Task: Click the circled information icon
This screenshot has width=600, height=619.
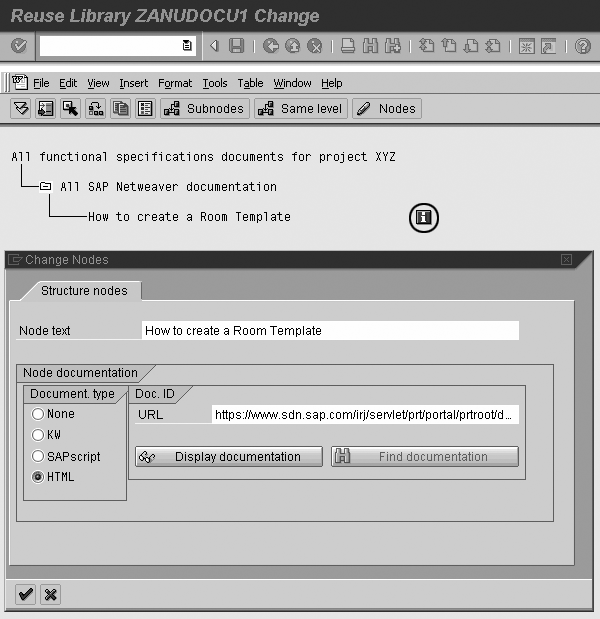Action: (x=424, y=217)
